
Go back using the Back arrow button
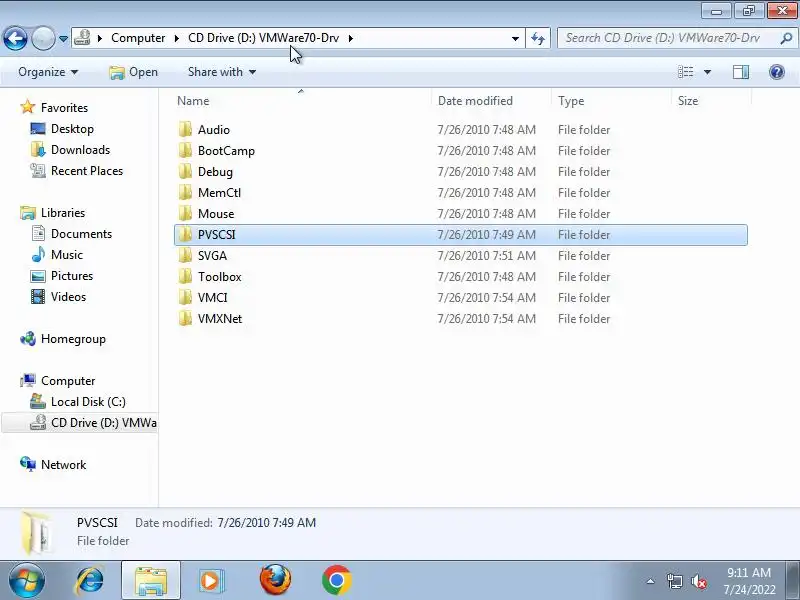[x=15, y=38]
